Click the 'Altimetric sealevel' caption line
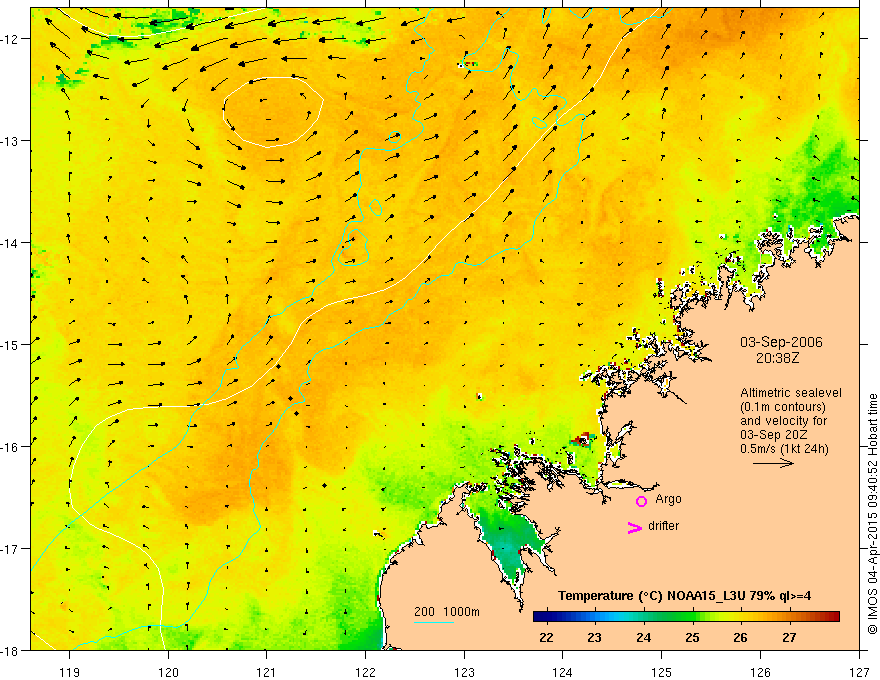 [791, 393]
